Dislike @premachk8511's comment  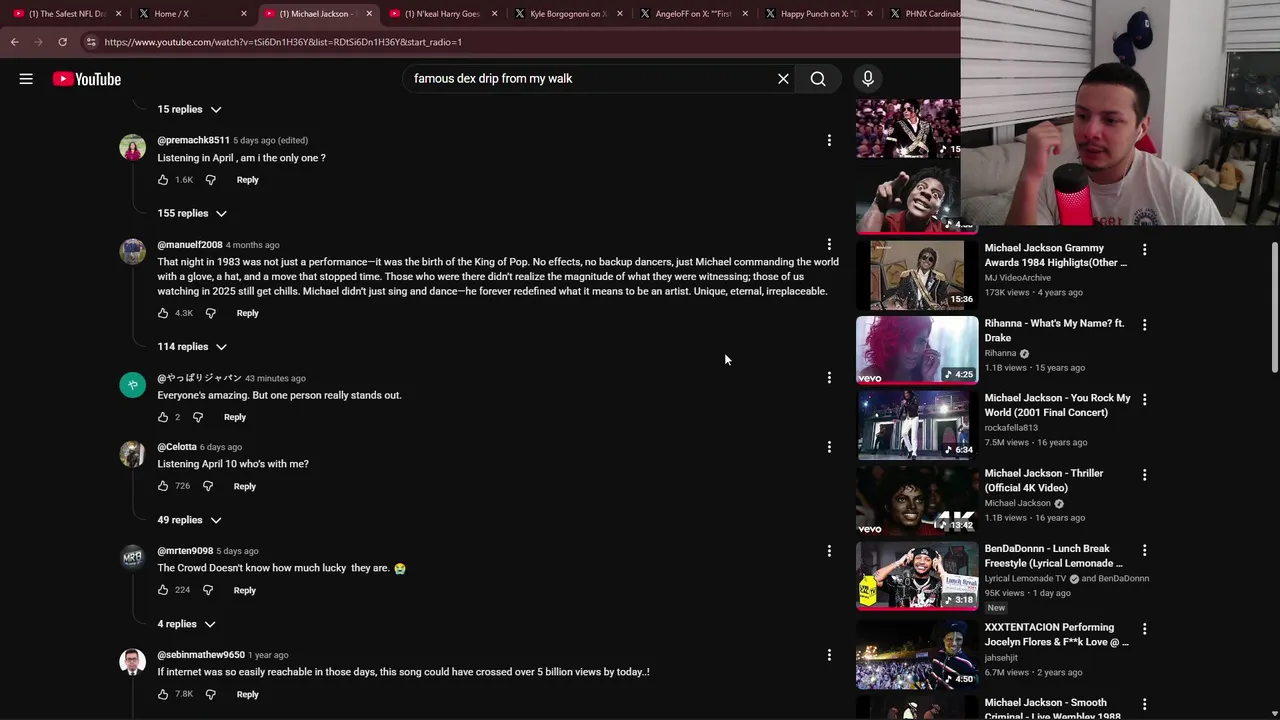pos(210,180)
